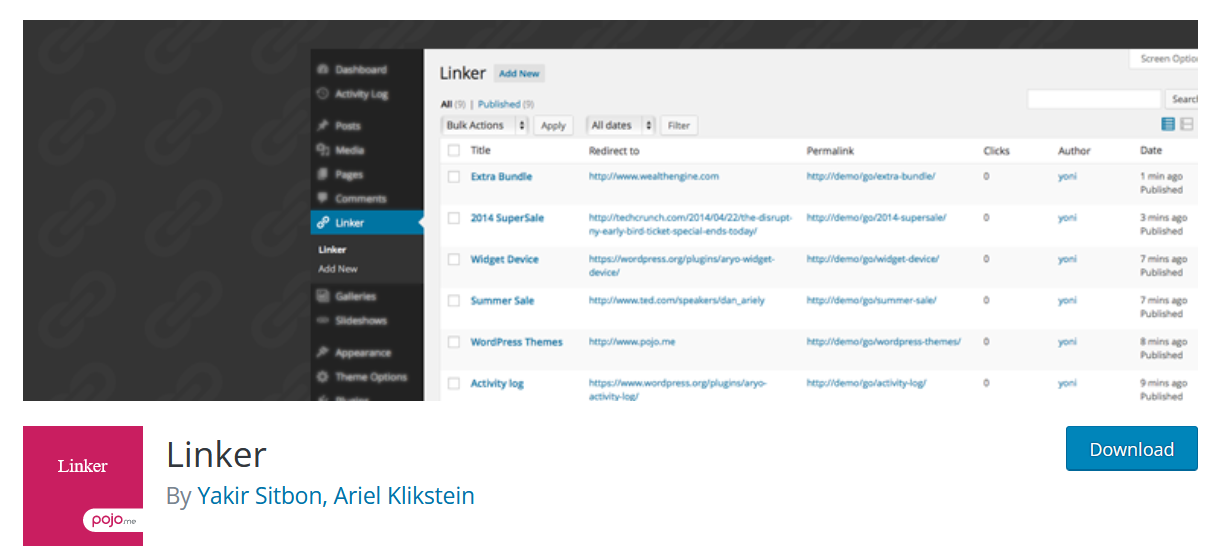The height and width of the screenshot is (557, 1216).
Task: Open Comments in the admin menu
Action: [x=360, y=198]
